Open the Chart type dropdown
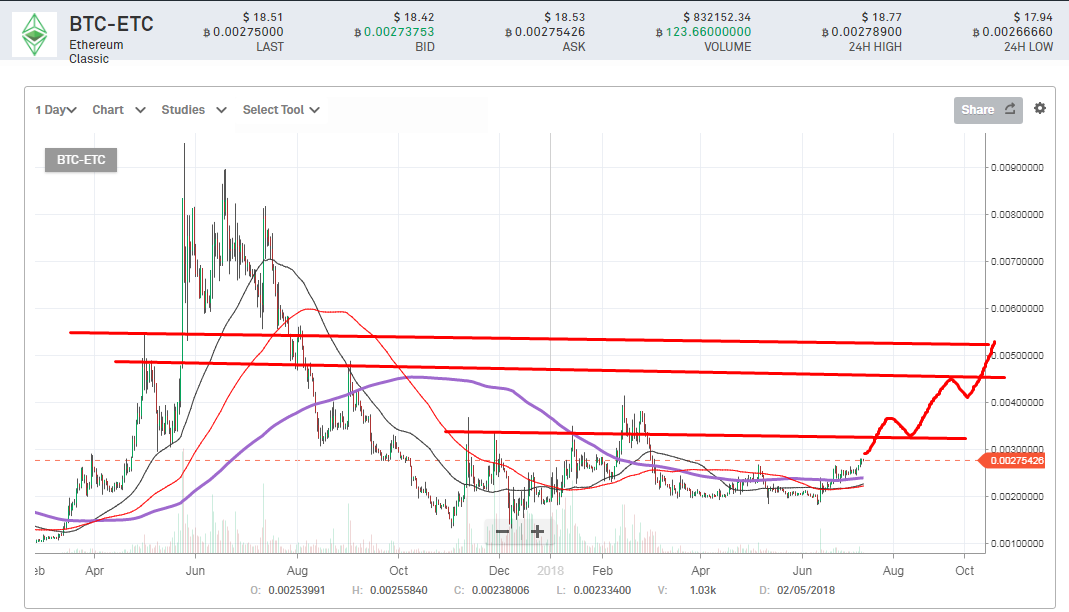Image resolution: width=1069 pixels, height=612 pixels. 119,110
